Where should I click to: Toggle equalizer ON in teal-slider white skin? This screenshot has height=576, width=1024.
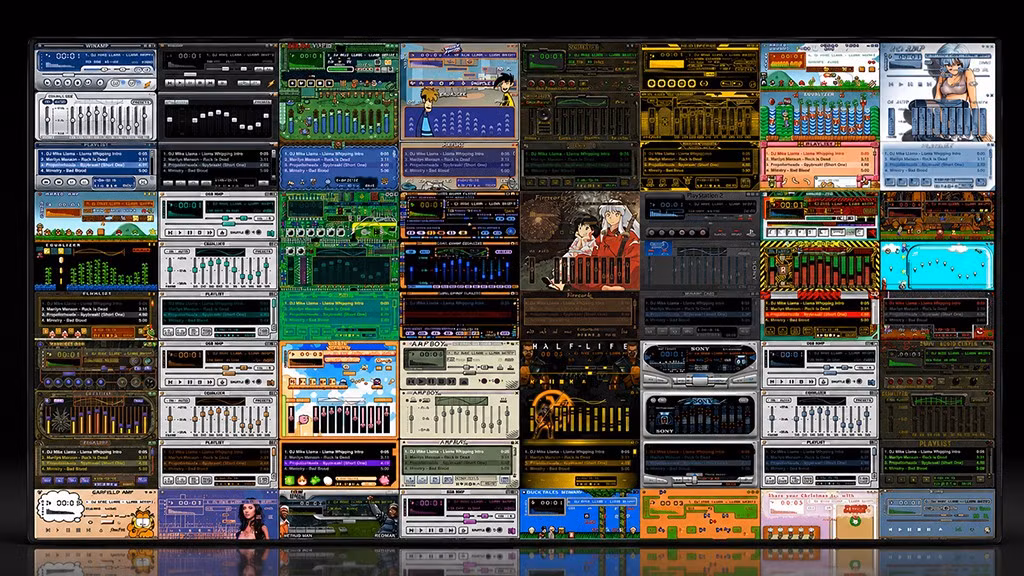[170, 251]
